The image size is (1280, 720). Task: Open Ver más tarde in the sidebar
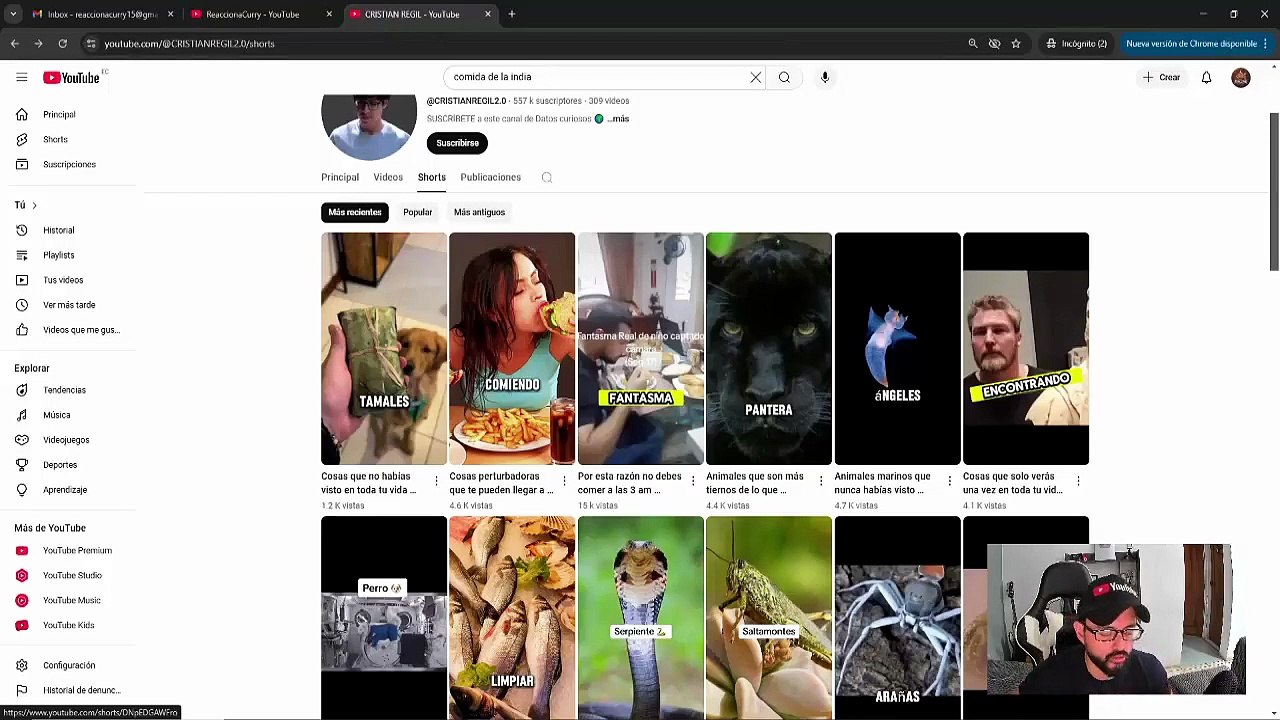click(x=68, y=305)
